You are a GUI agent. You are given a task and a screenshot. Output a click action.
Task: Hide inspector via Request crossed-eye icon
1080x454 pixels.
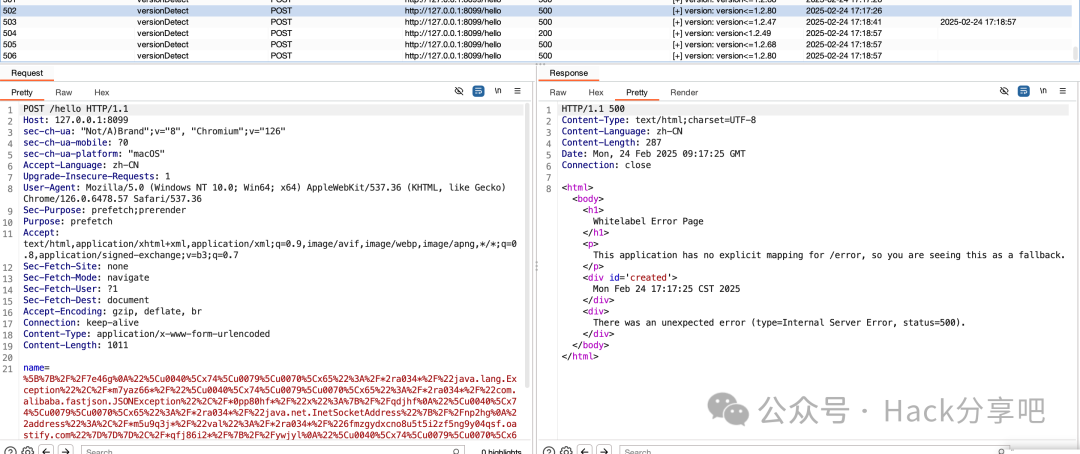point(459,92)
